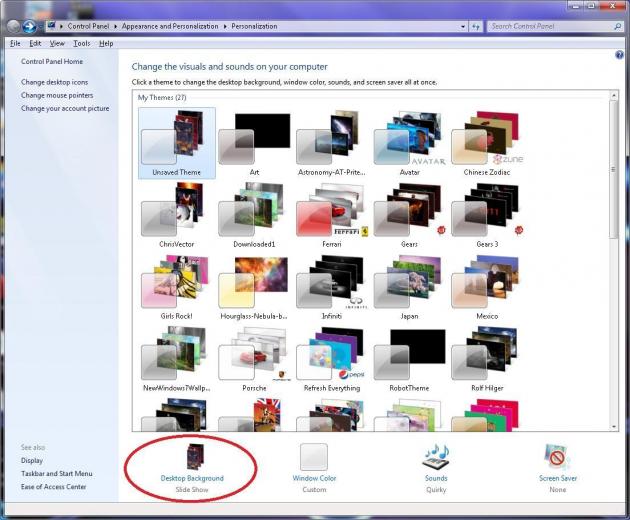Click the My Themes (27) group header
630x520 pixels.
[x=162, y=98]
